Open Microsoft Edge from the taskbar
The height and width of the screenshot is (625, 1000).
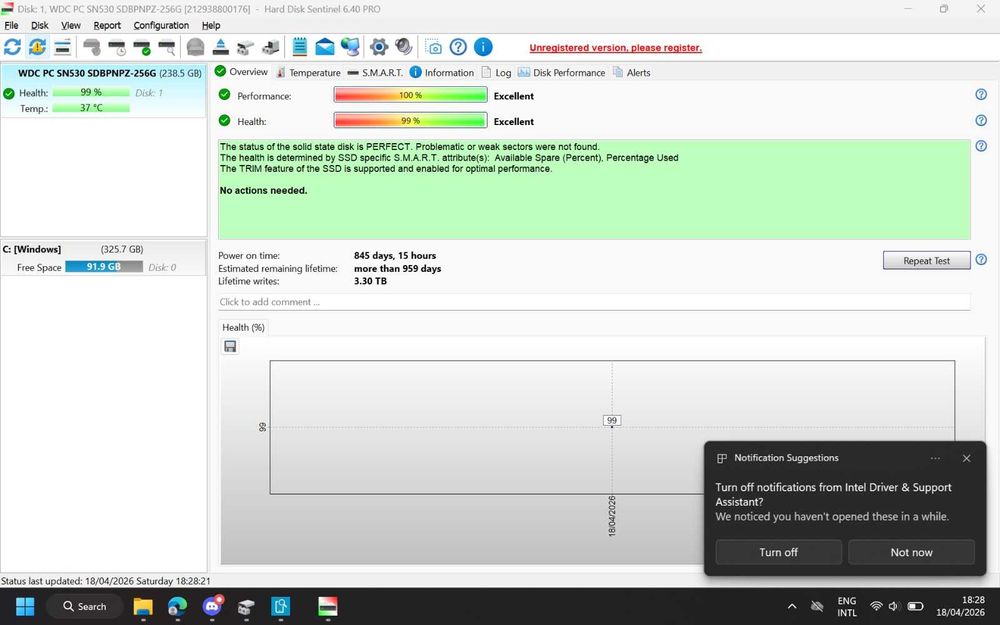coord(177,607)
